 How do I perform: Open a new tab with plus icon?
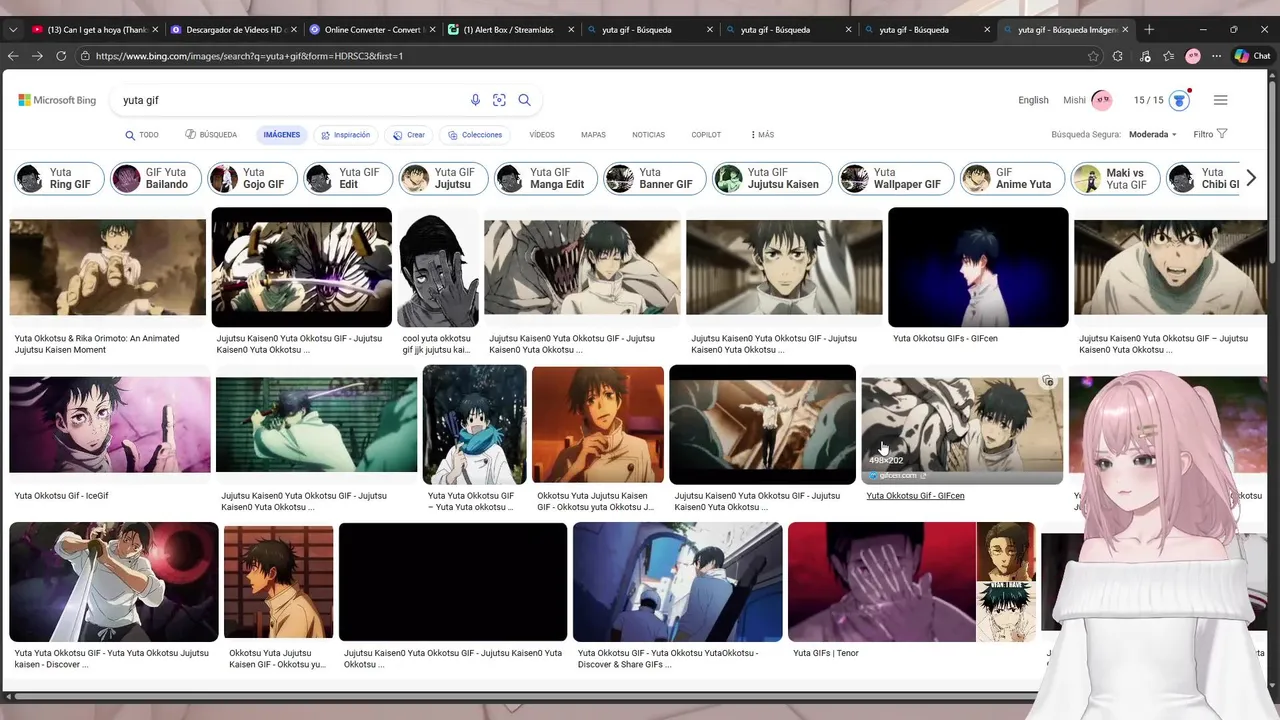1149,30
